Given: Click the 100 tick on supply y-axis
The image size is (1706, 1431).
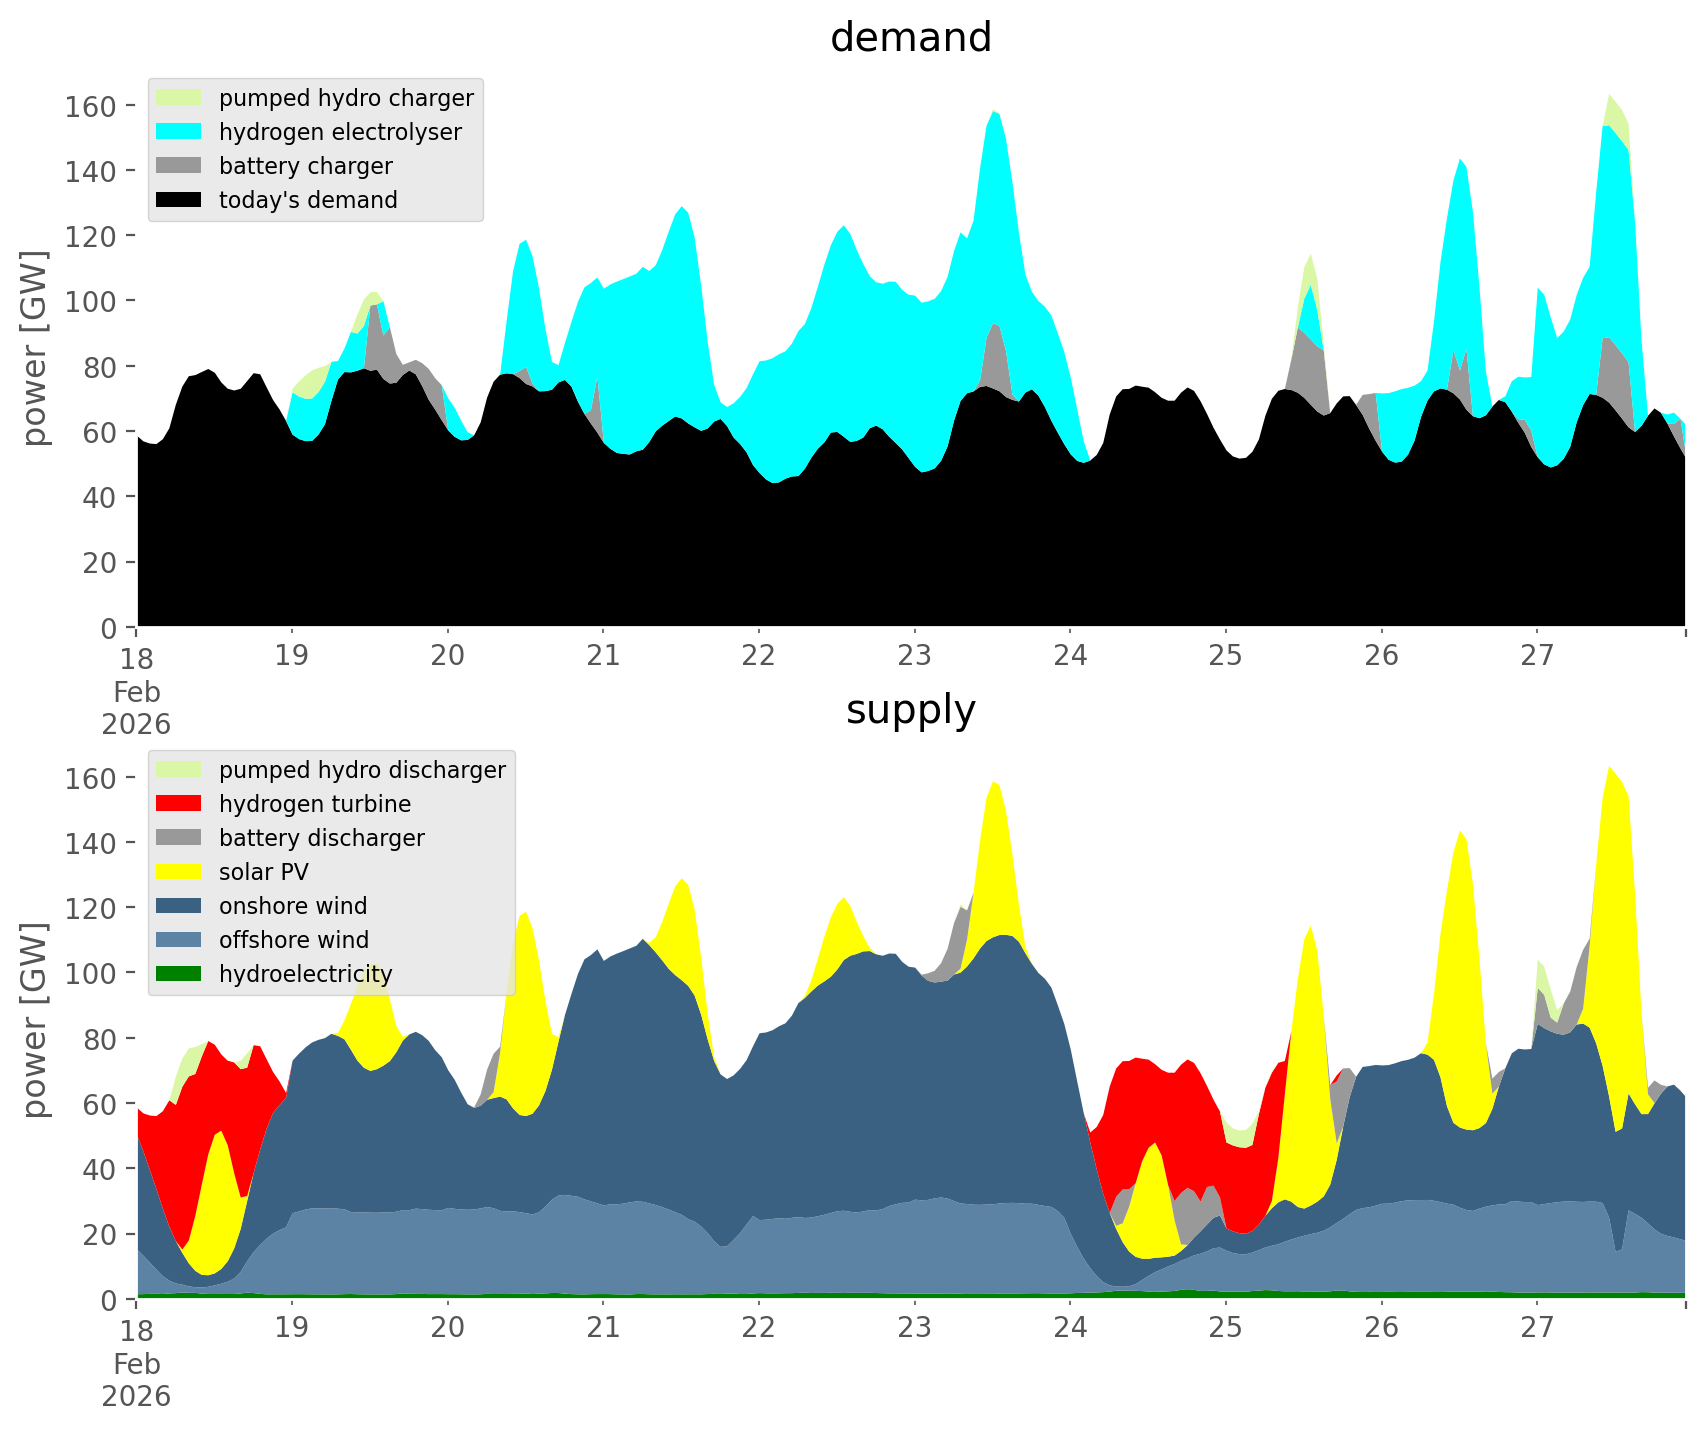Looking at the screenshot, I should point(90,973).
